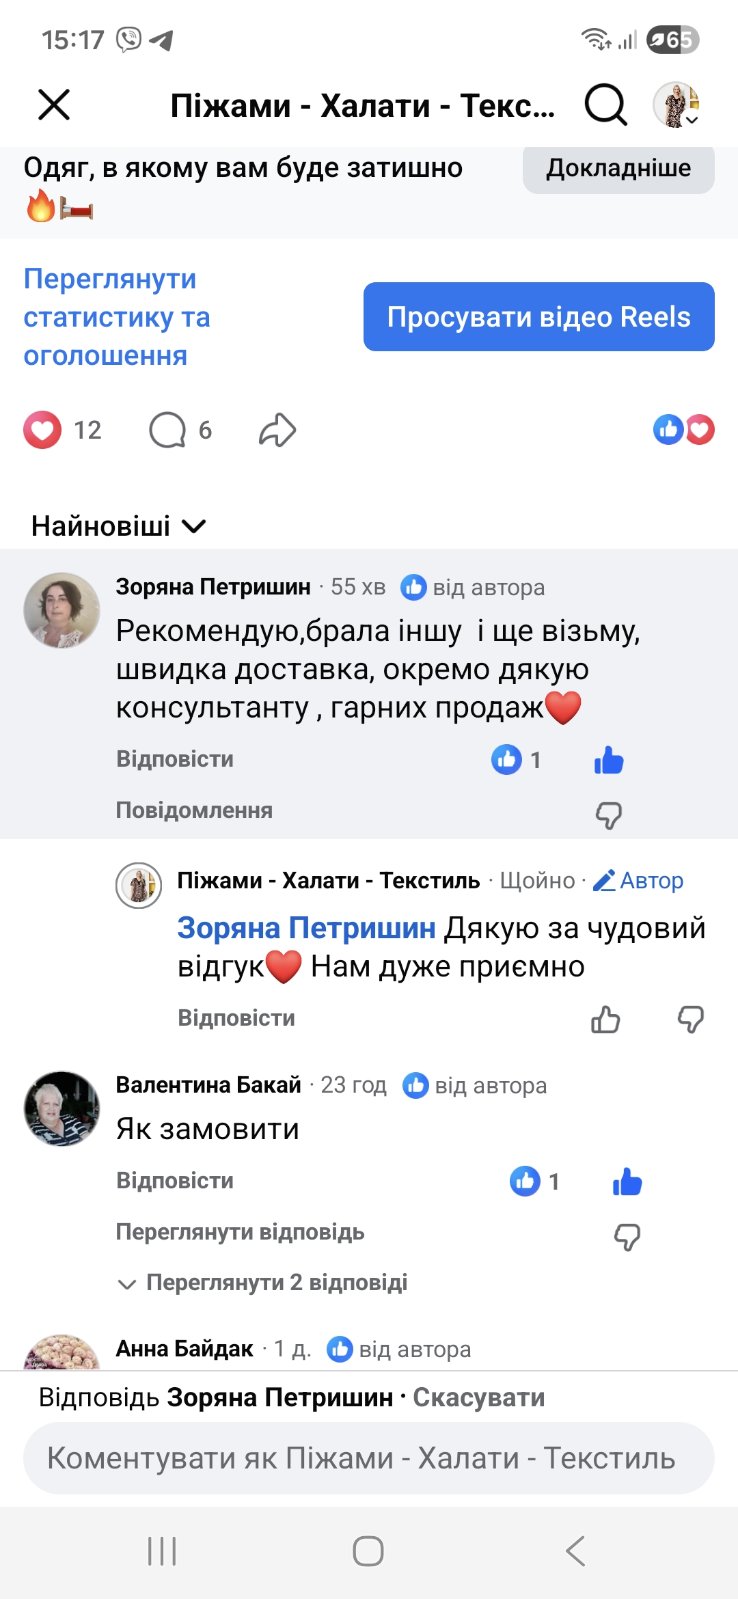Open Зоряна Петришин's profile picture
Viewport: 738px width, 1599px height.
click(x=62, y=610)
